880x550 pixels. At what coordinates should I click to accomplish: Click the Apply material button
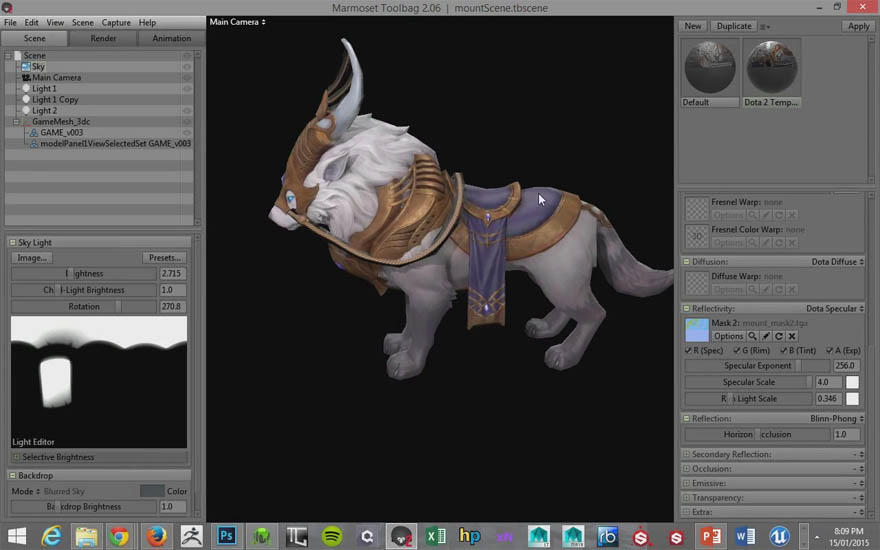[x=858, y=26]
